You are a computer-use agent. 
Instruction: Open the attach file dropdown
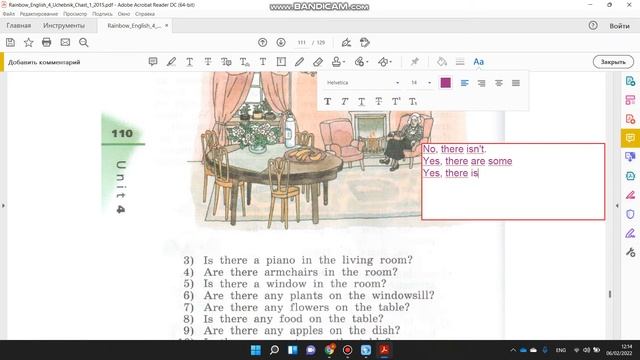tap(361, 62)
